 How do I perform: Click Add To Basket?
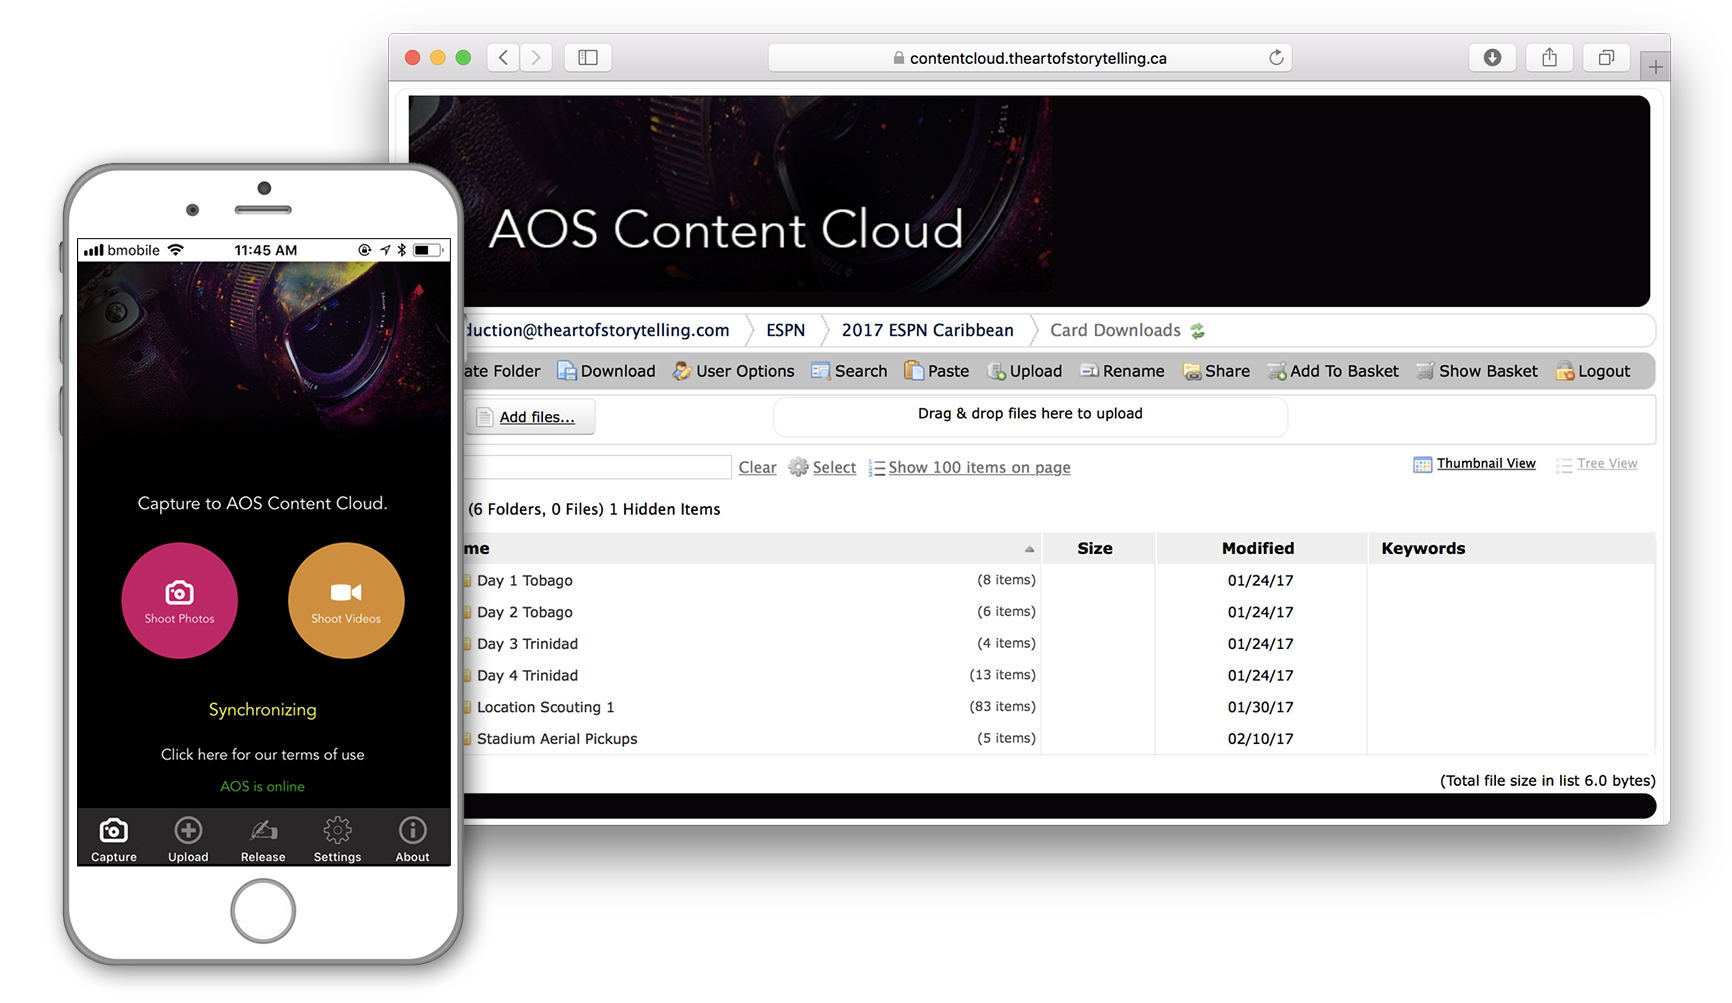pos(1333,371)
